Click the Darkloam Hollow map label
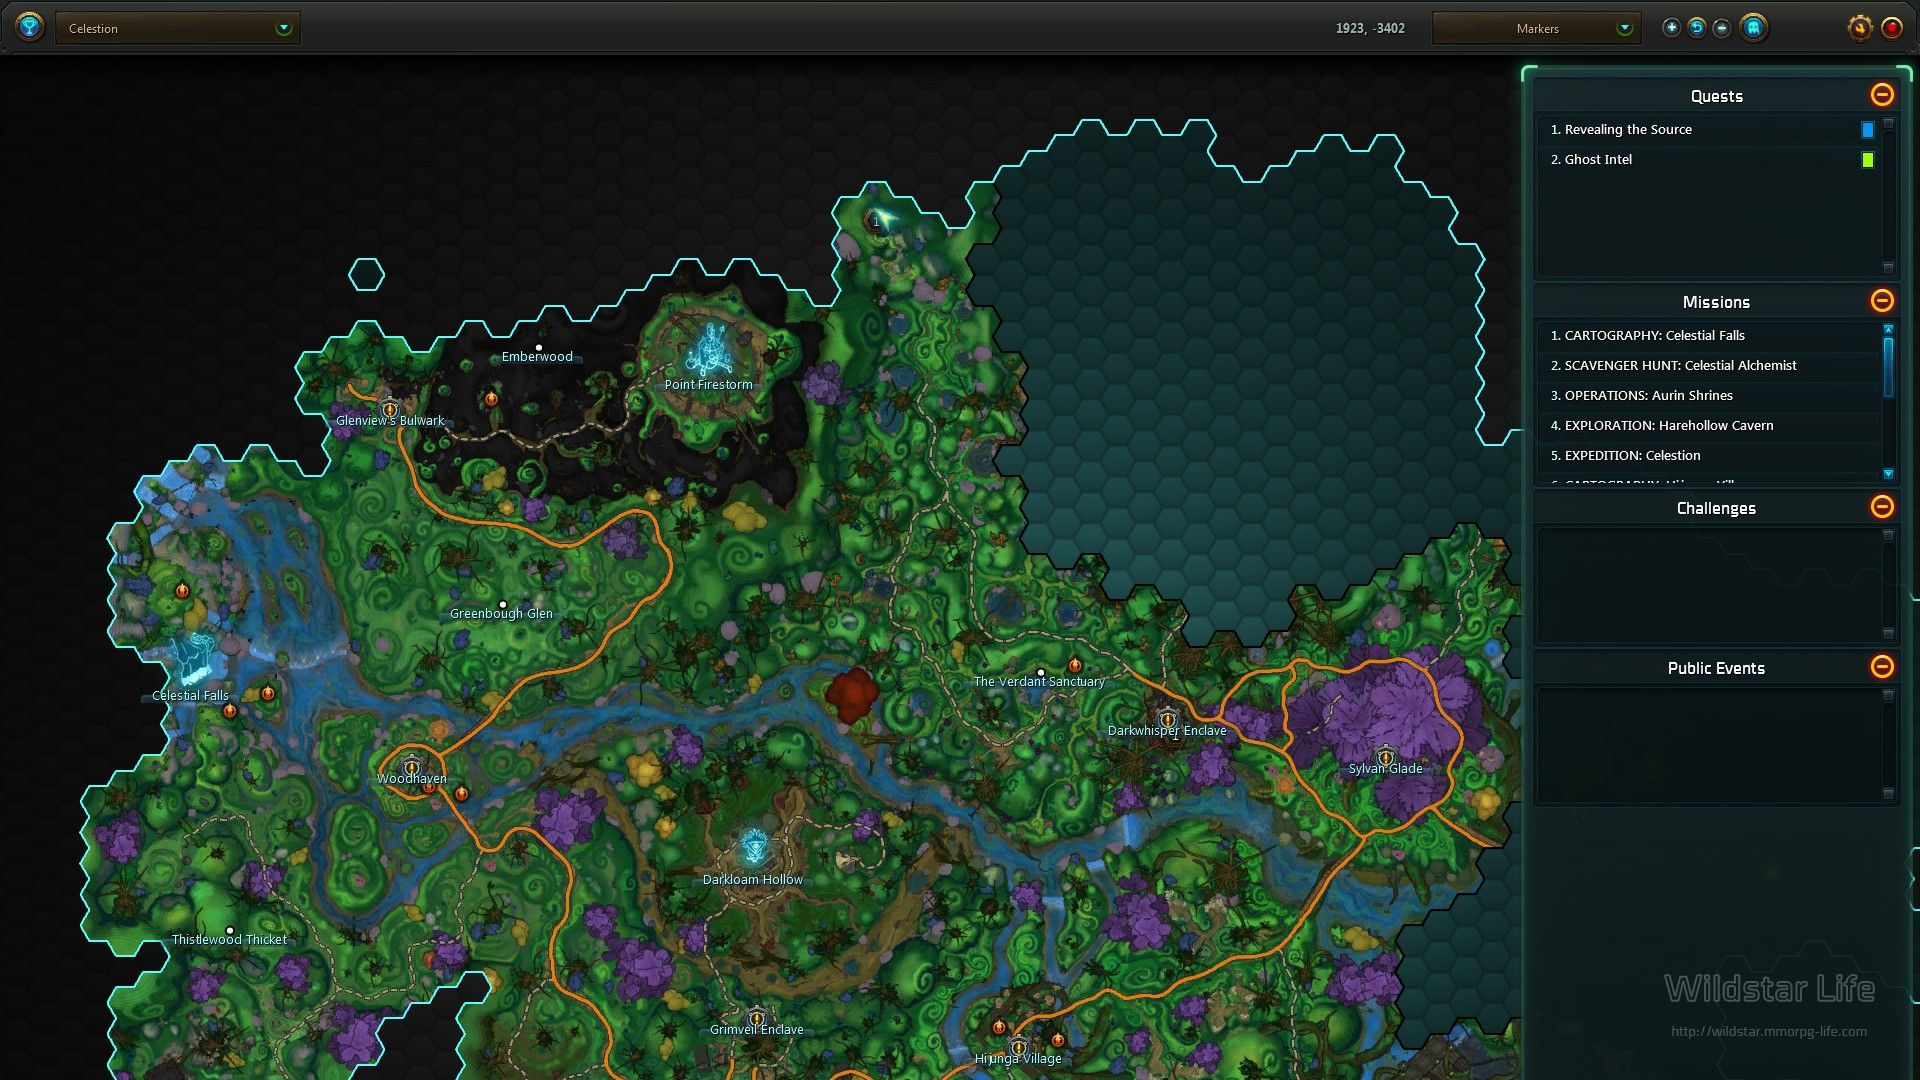1920x1080 pixels. click(752, 880)
